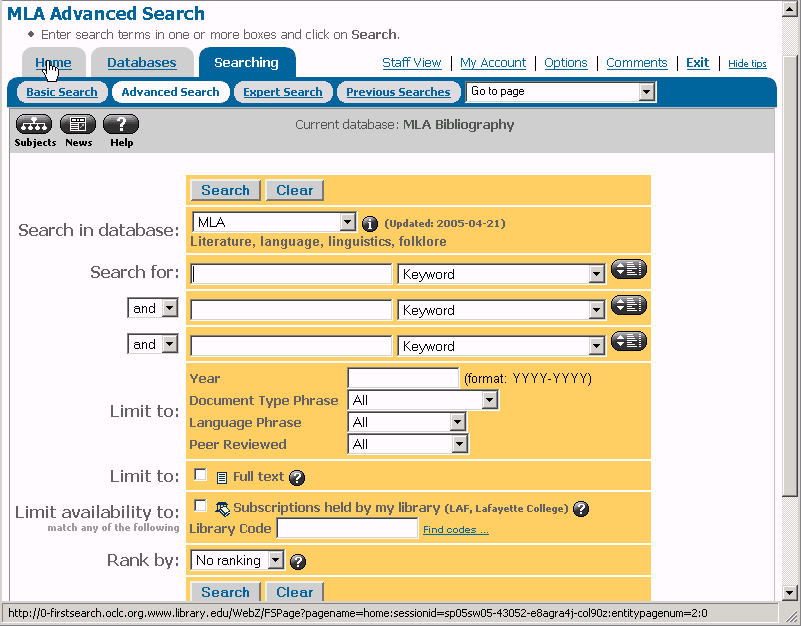Click the second search term text box
Screen dimensions: 801x626
[x=291, y=310]
